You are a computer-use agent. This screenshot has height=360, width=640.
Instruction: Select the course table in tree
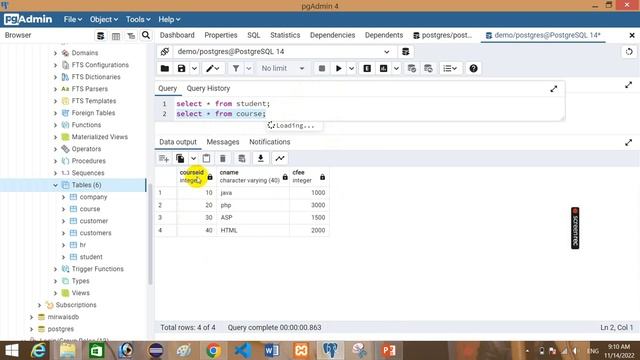point(90,209)
